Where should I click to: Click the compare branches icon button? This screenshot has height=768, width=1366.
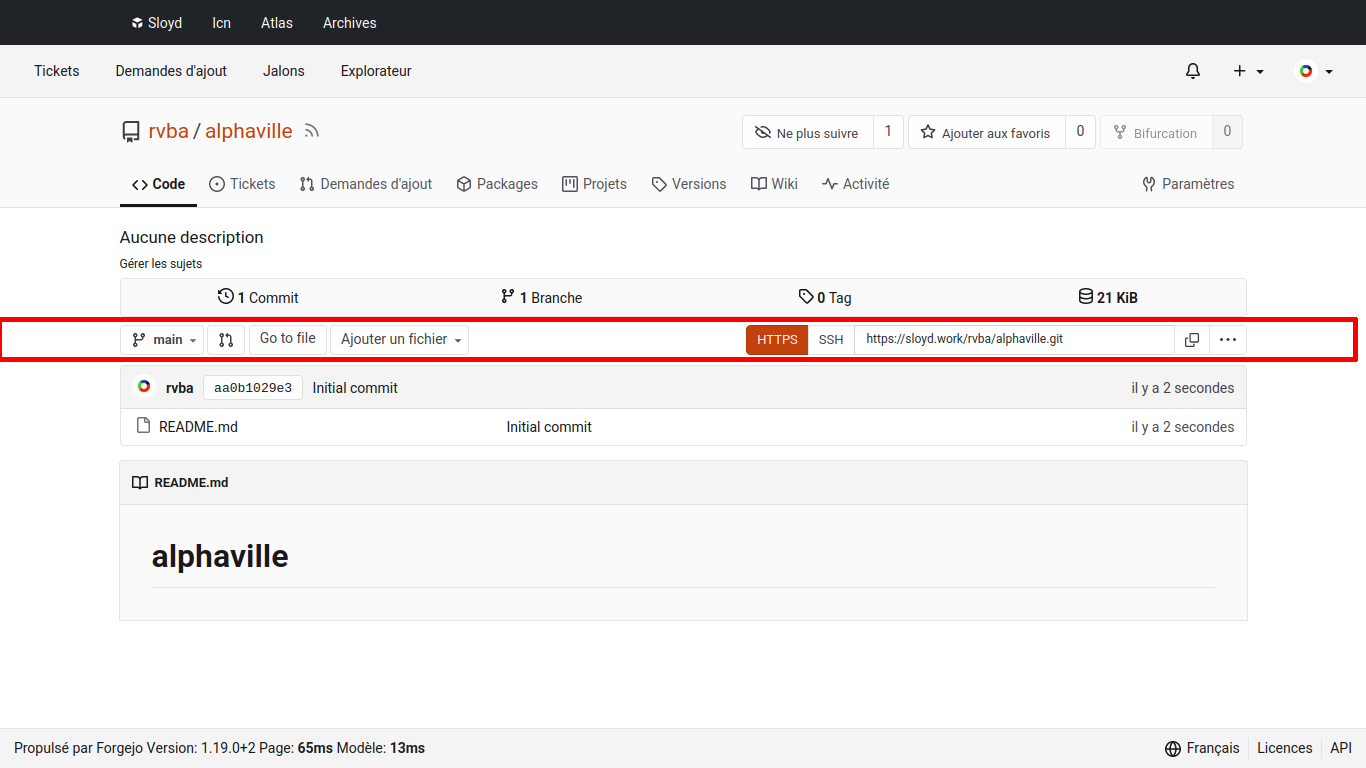(x=226, y=340)
